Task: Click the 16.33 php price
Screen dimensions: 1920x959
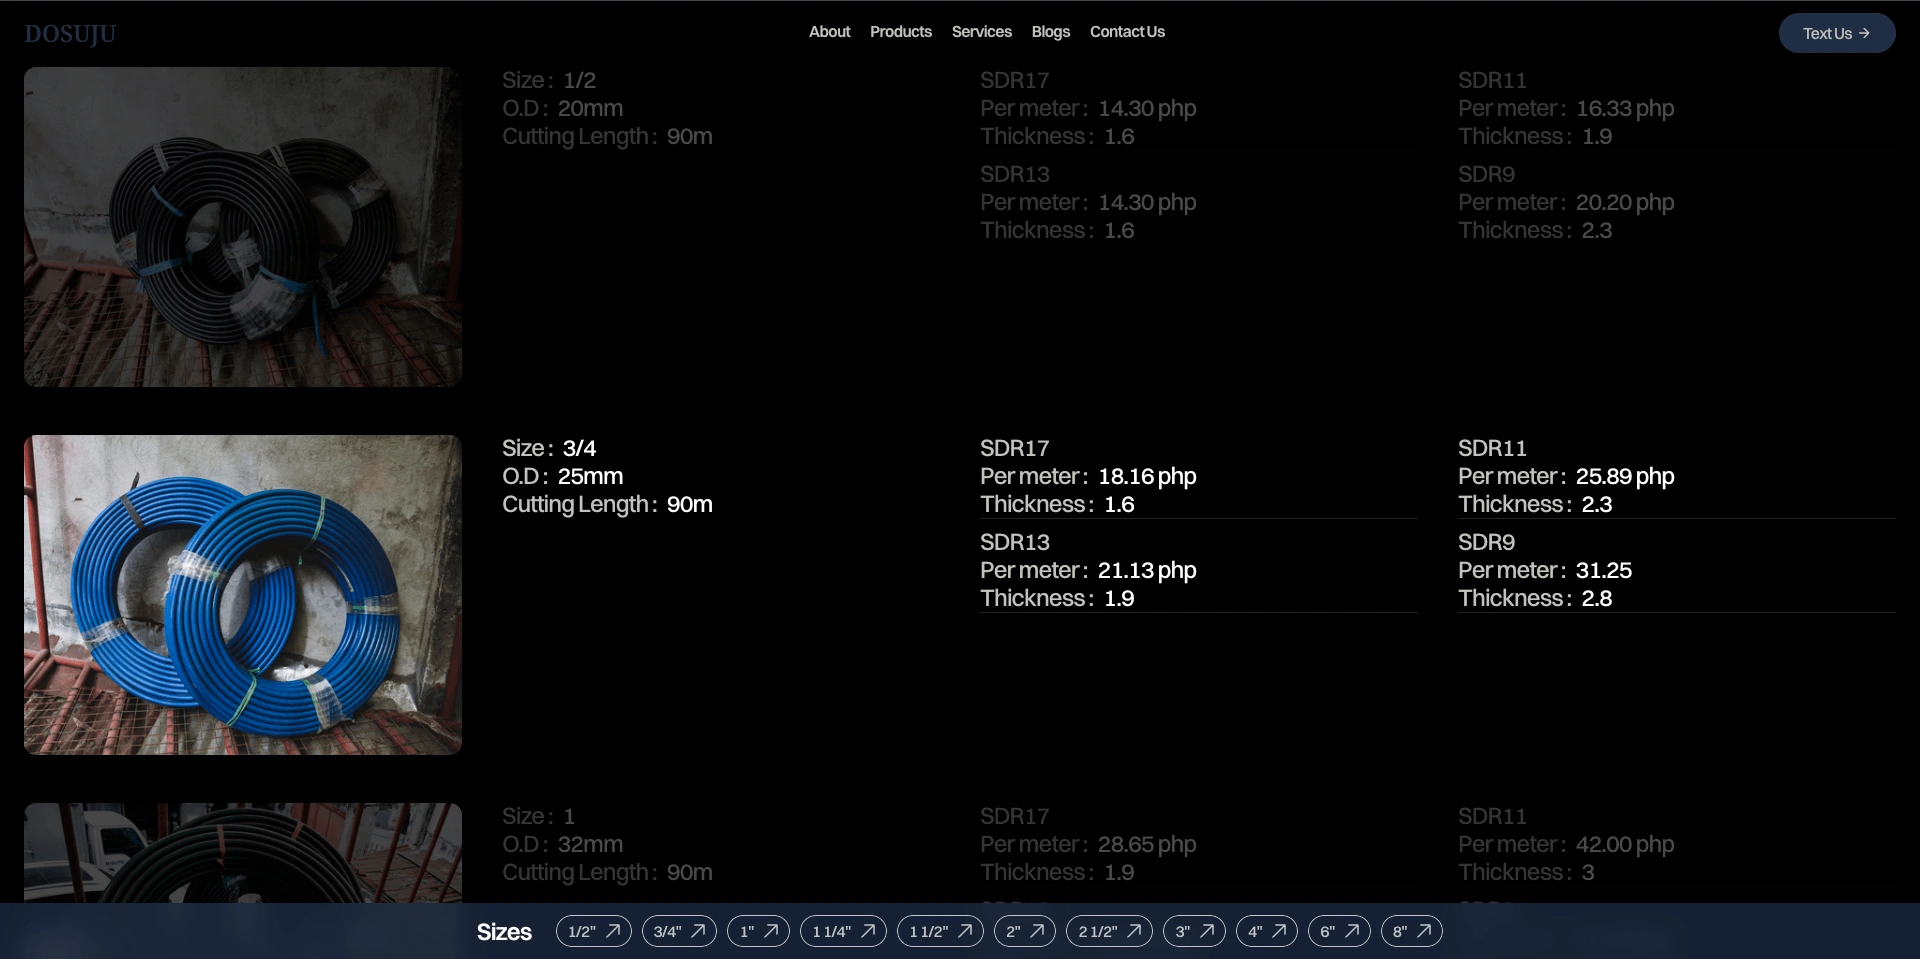Action: [x=1625, y=108]
